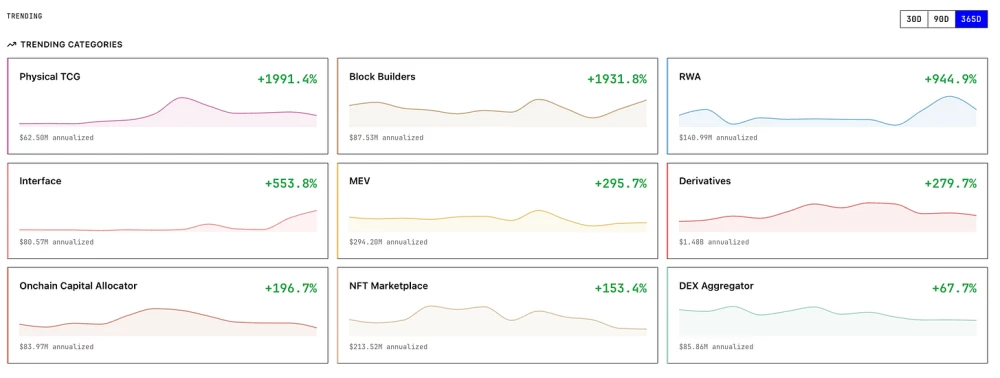
Task: Click the RWA blue sparkline chart
Action: click(x=828, y=112)
